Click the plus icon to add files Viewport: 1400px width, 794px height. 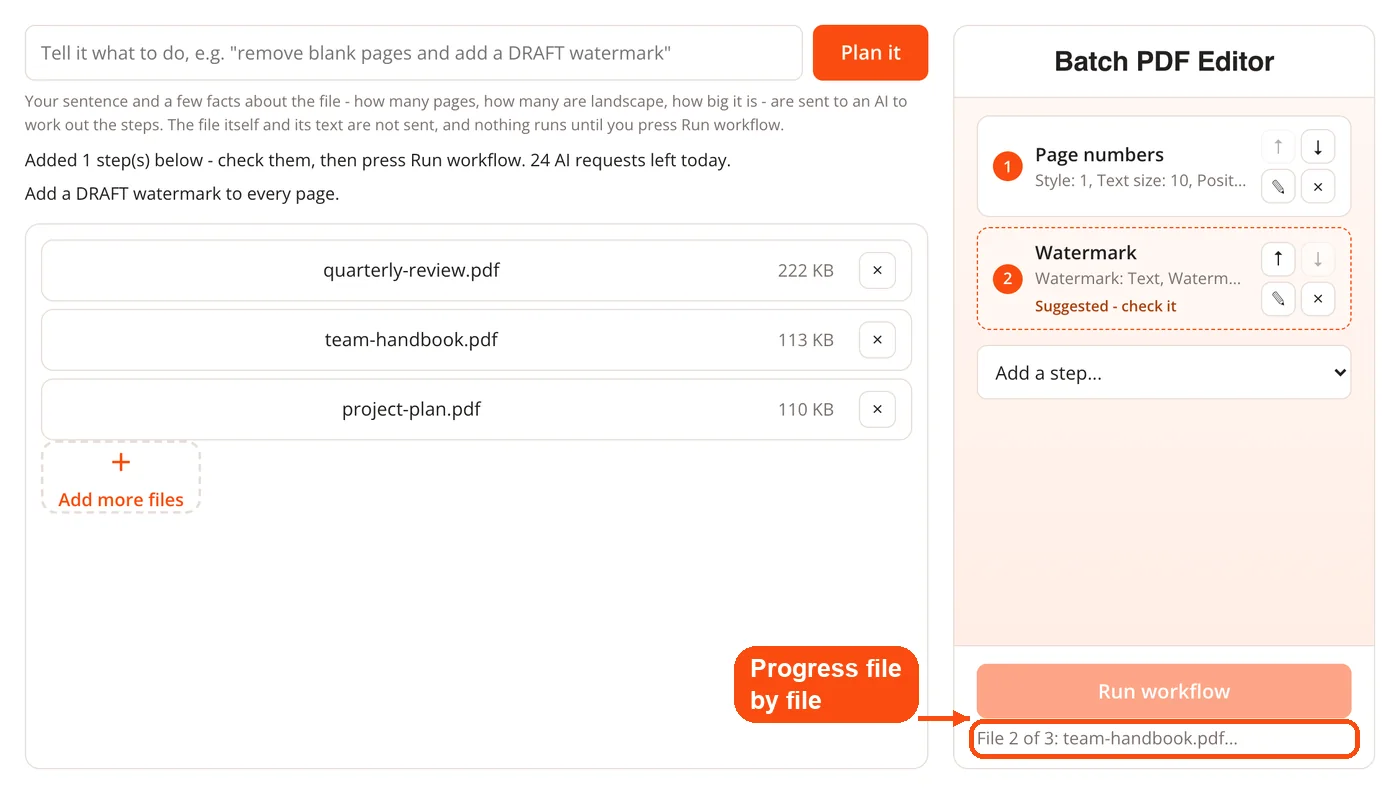point(121,462)
